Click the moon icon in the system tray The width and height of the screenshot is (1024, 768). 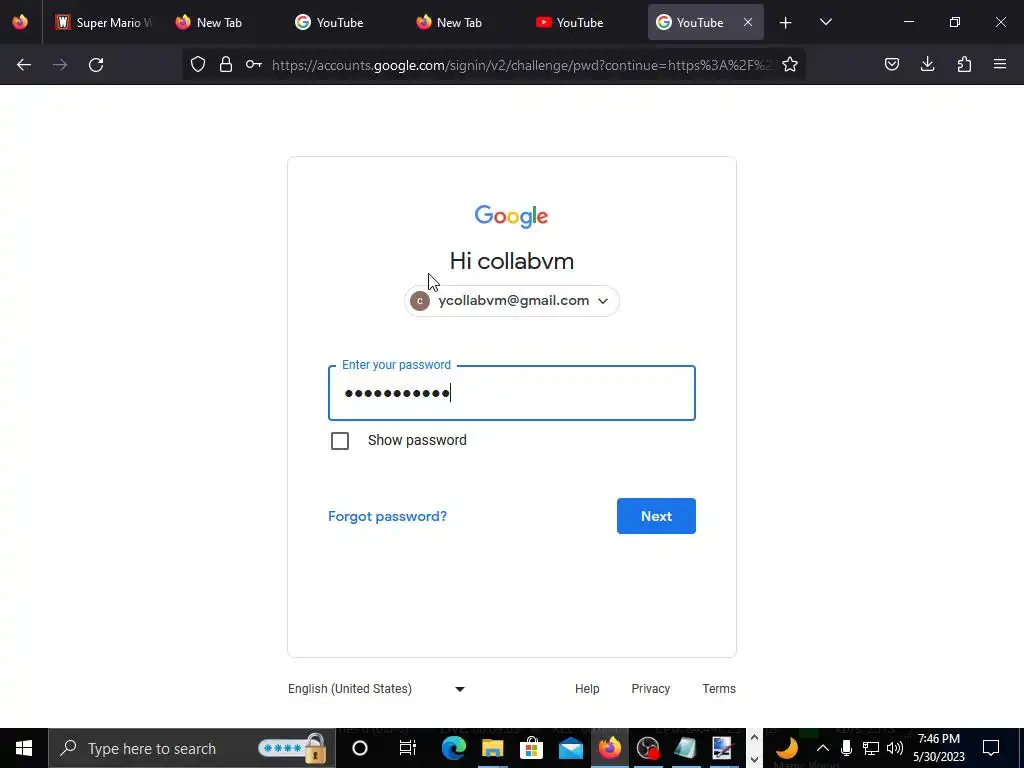[788, 748]
